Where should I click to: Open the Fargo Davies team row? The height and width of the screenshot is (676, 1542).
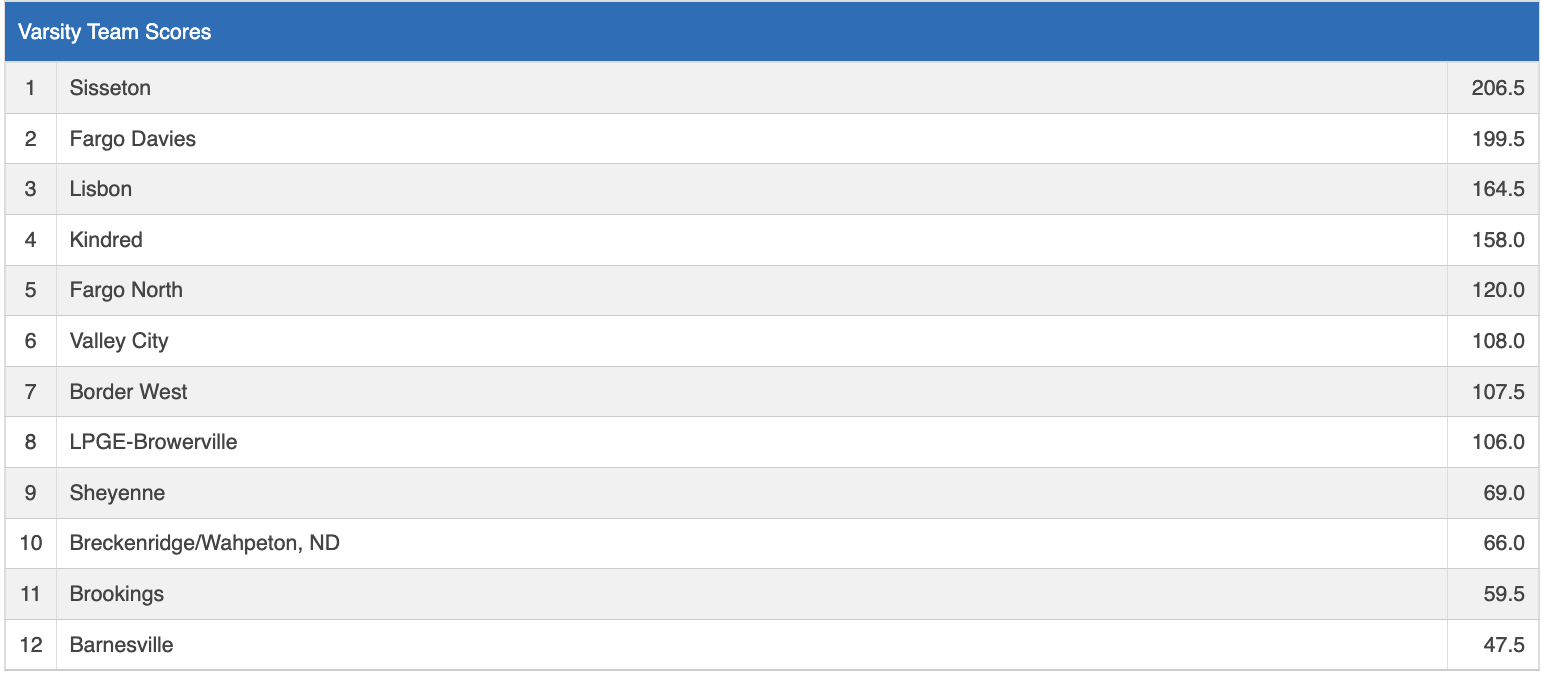click(x=133, y=139)
